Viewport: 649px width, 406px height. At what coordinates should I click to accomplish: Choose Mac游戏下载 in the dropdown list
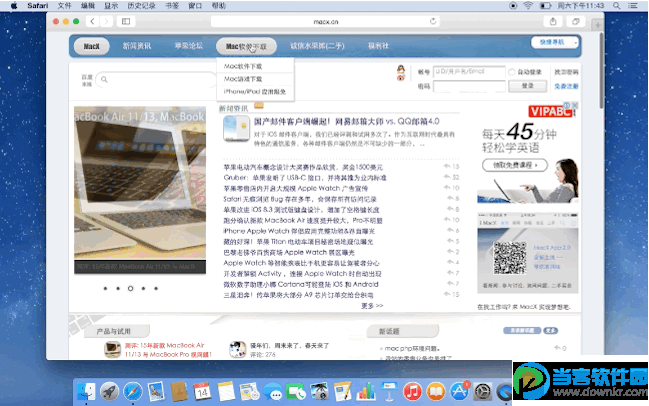coord(243,79)
